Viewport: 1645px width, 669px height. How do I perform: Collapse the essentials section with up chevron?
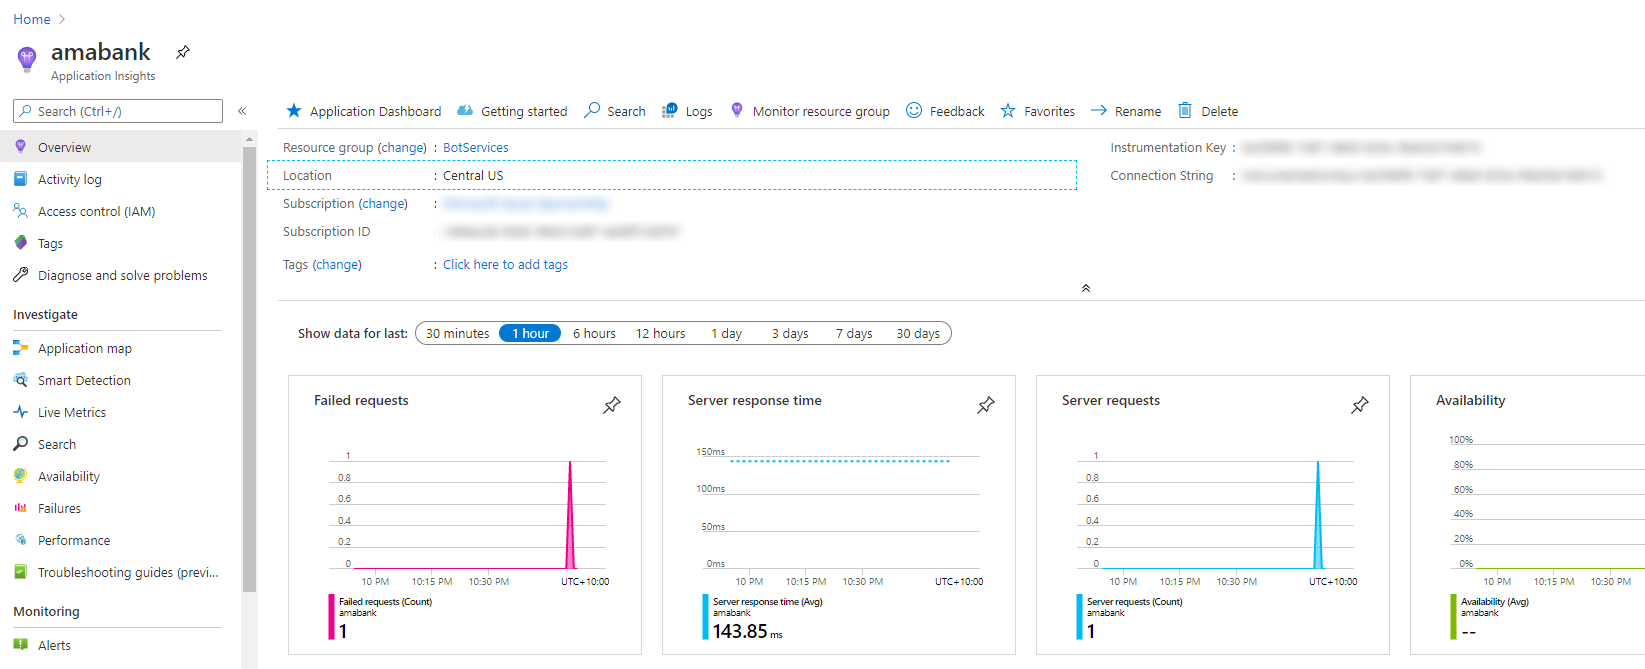tap(1086, 288)
